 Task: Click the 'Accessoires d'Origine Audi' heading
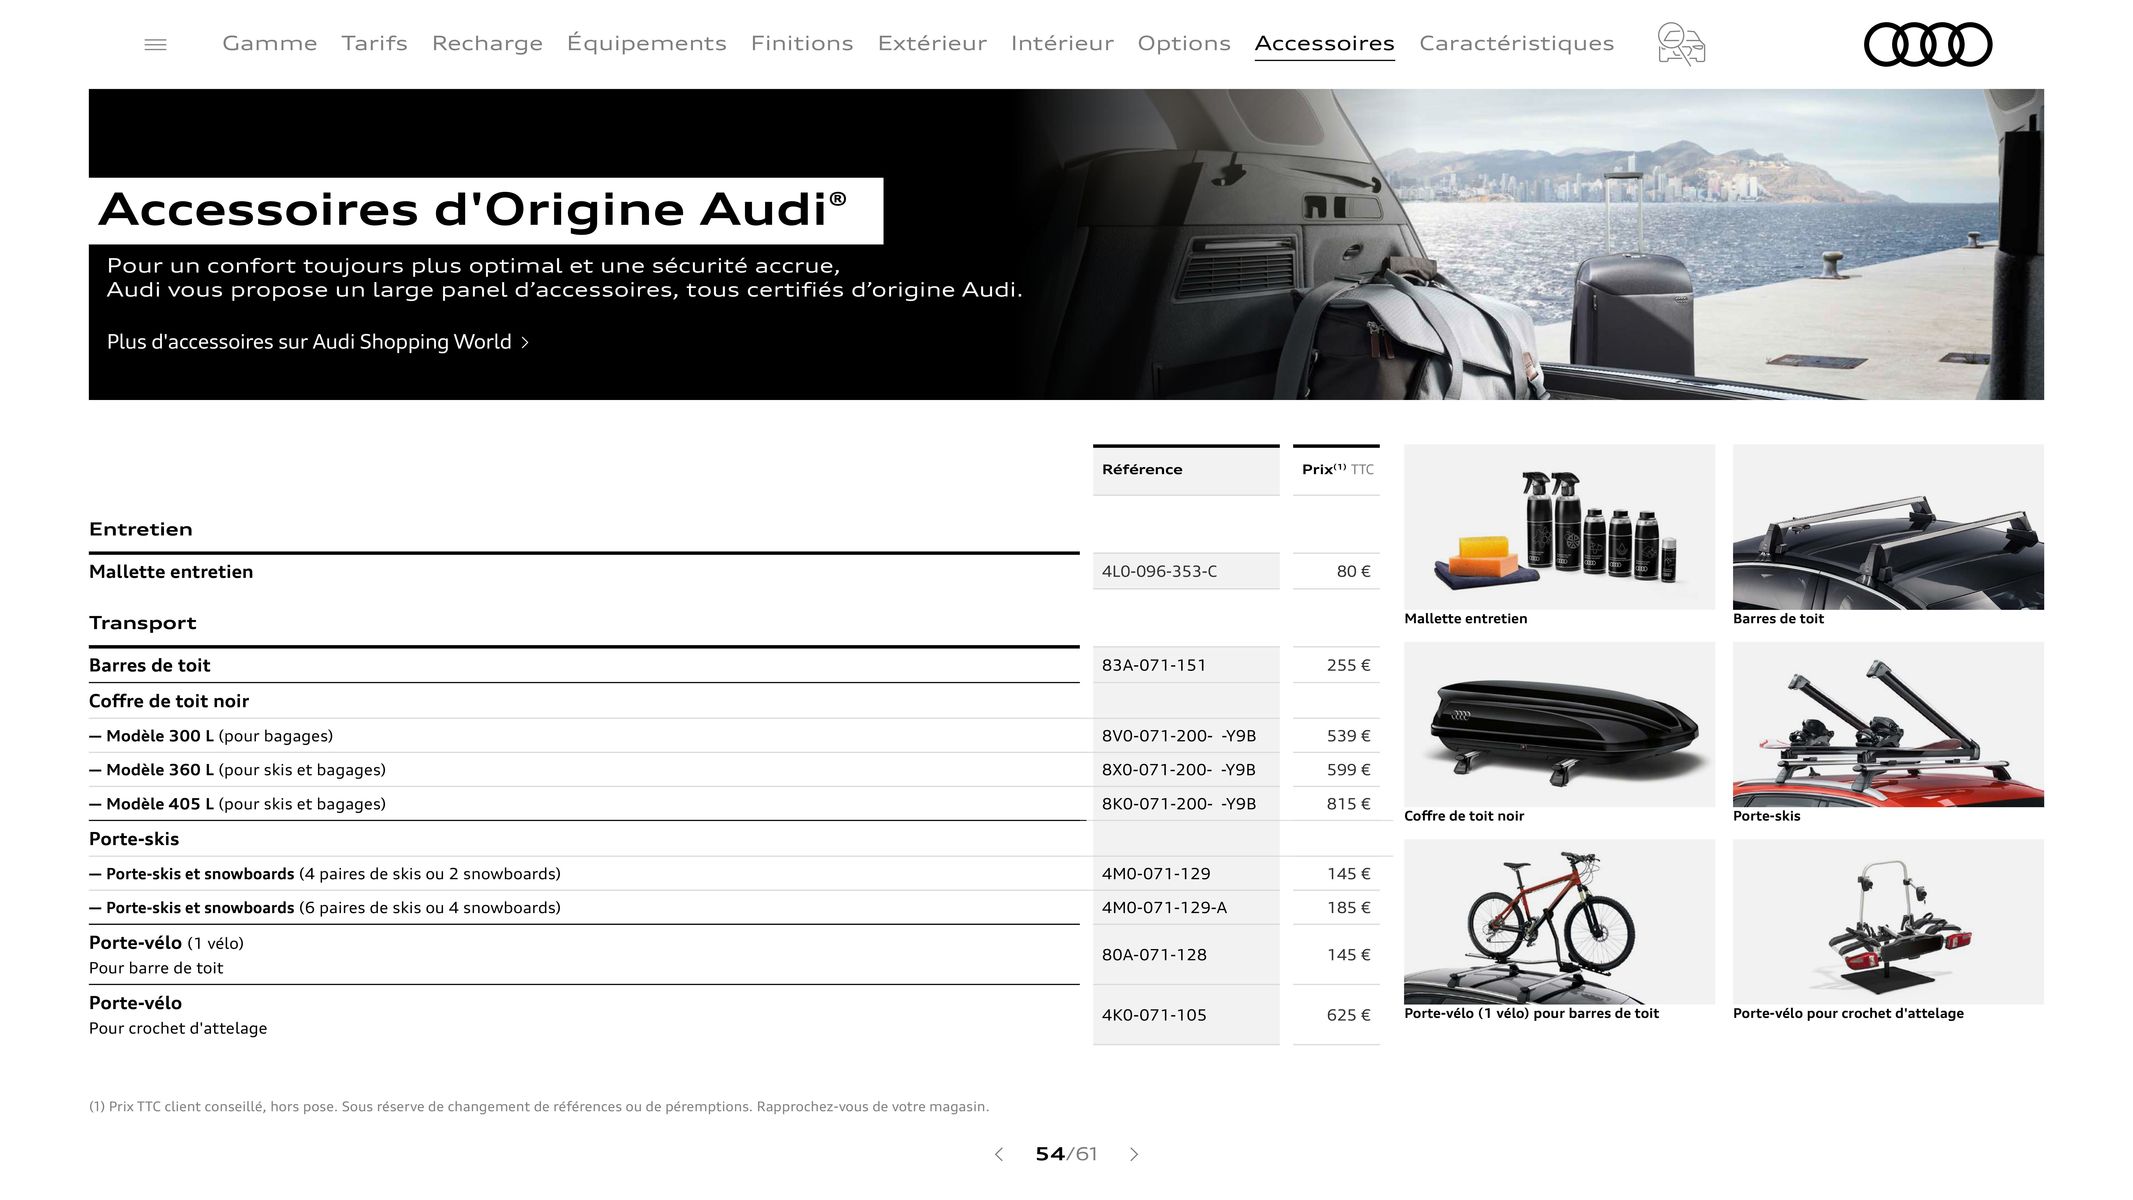pos(473,210)
